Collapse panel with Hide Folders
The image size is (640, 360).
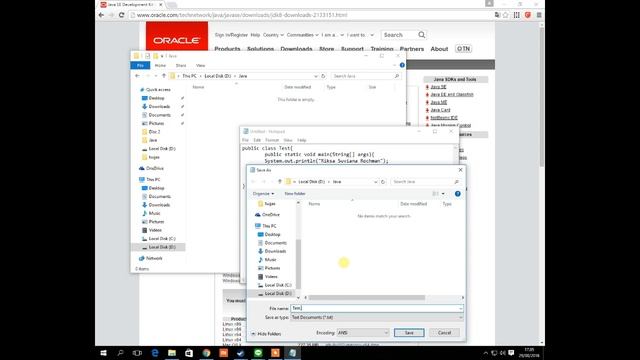266,334
